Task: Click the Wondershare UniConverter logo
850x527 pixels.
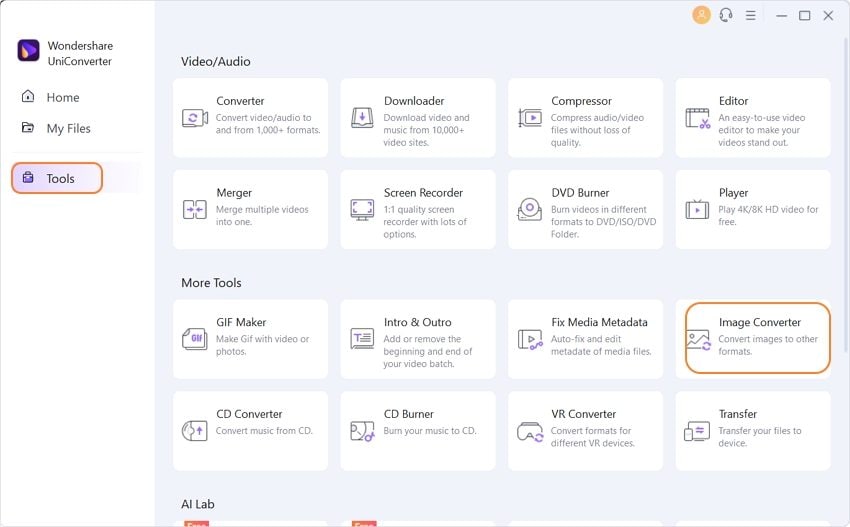Action: [28, 50]
